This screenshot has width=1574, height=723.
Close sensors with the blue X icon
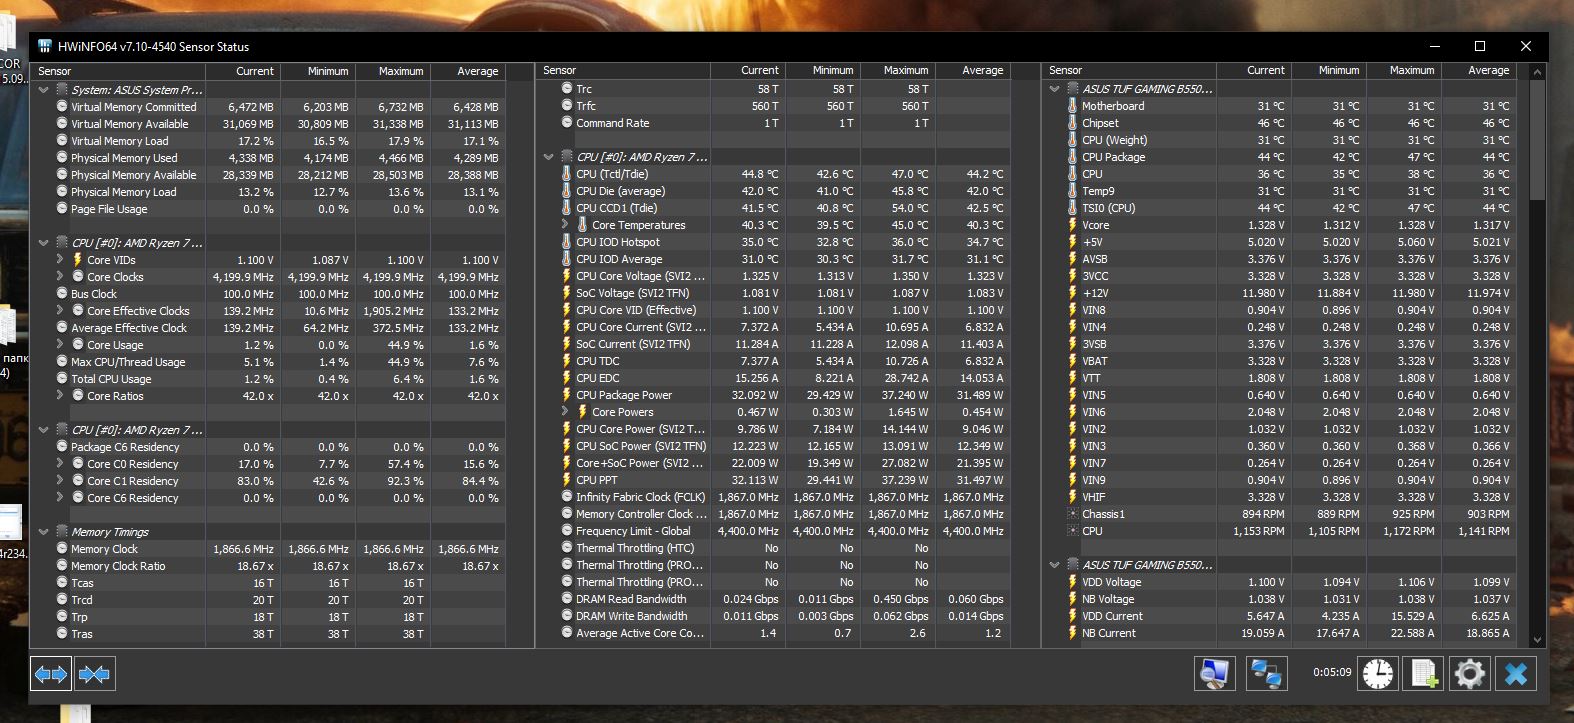tap(1516, 673)
